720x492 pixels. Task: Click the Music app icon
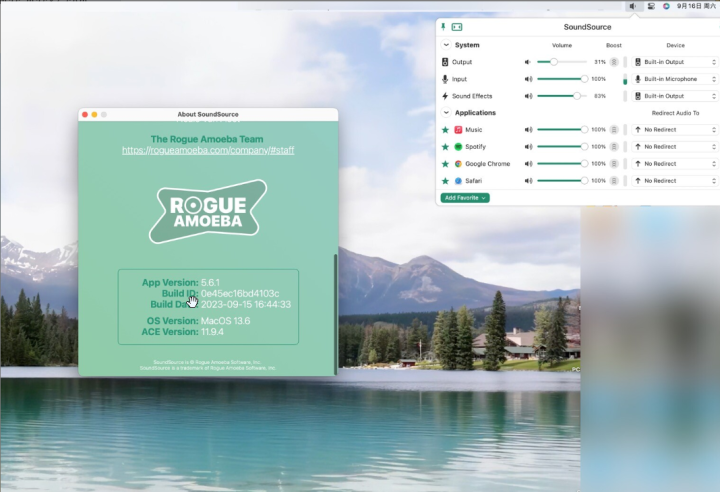pyautogui.click(x=458, y=130)
